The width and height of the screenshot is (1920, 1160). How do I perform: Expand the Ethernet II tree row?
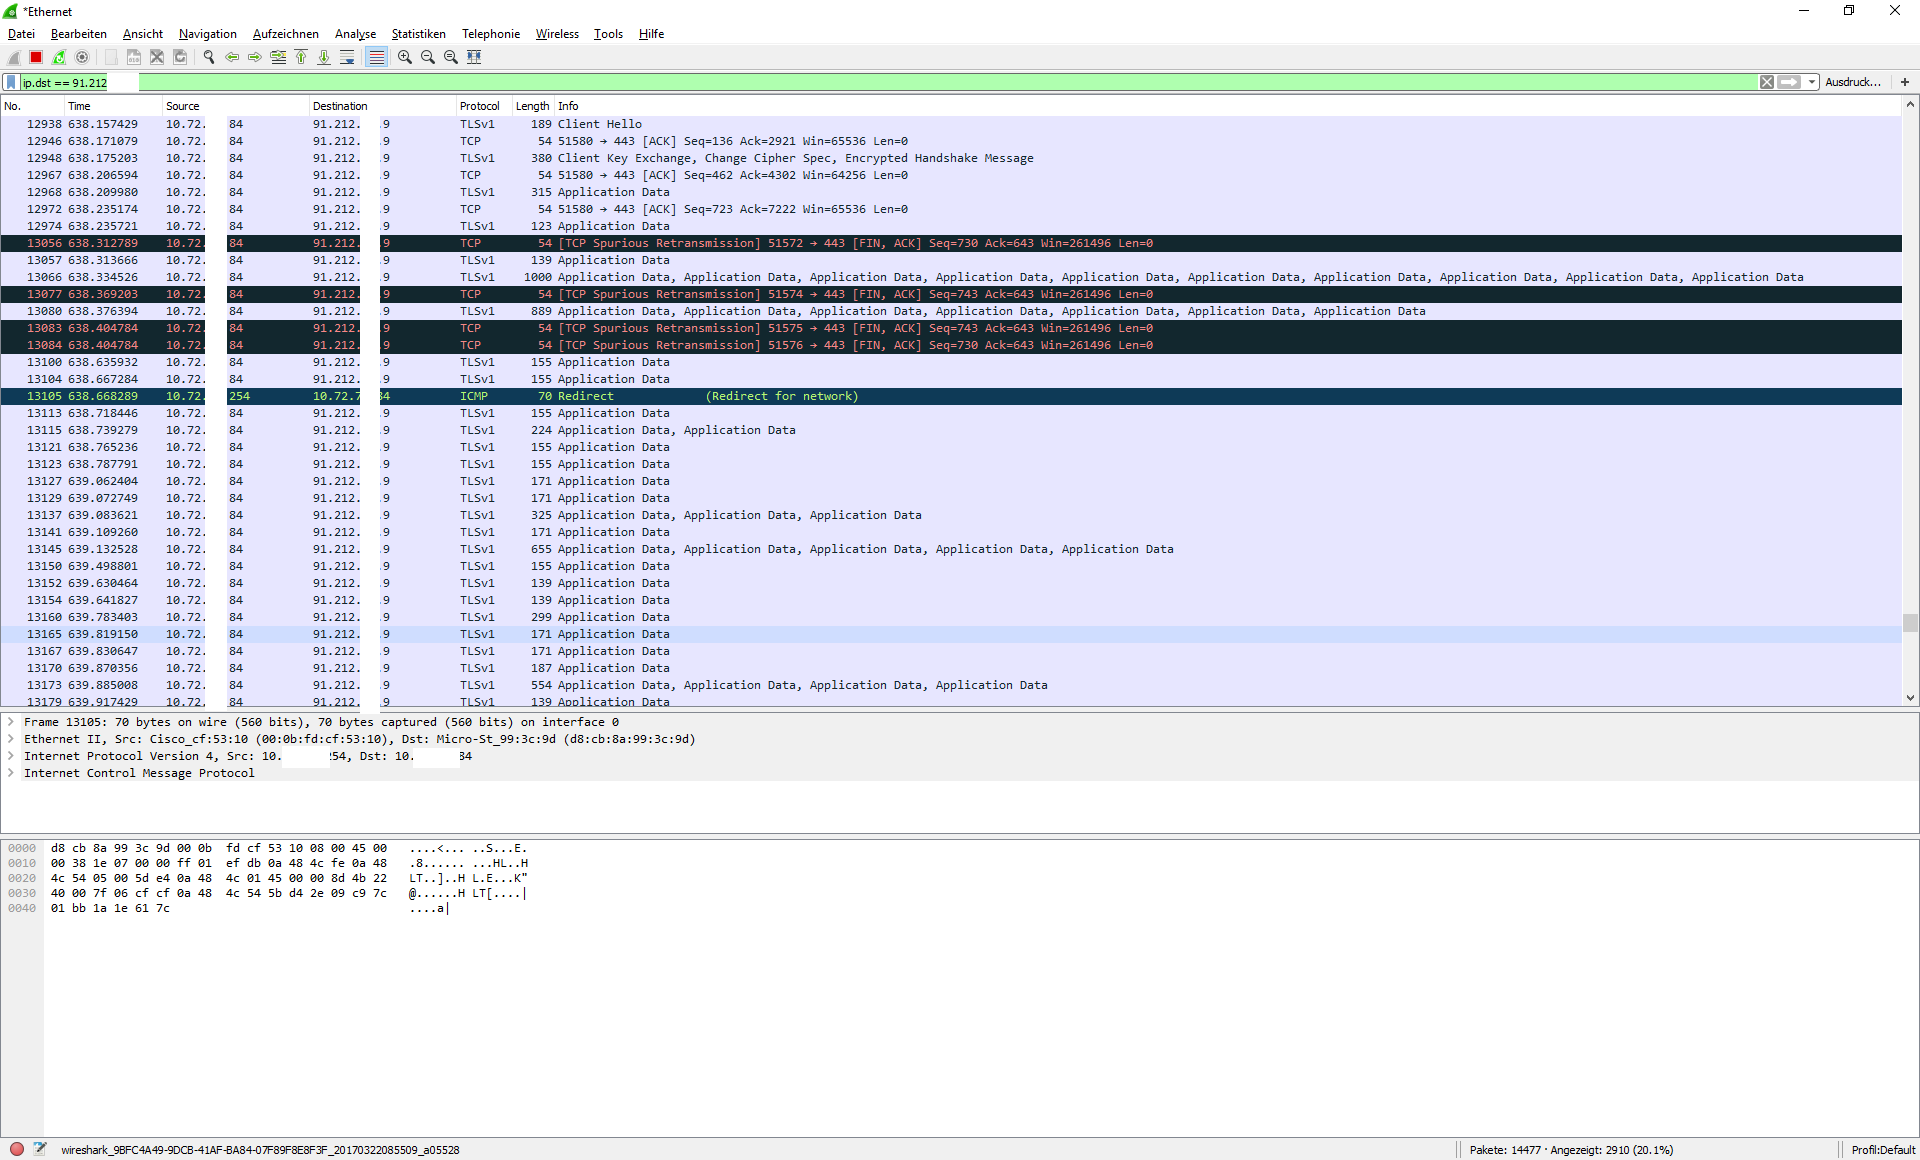coord(11,739)
